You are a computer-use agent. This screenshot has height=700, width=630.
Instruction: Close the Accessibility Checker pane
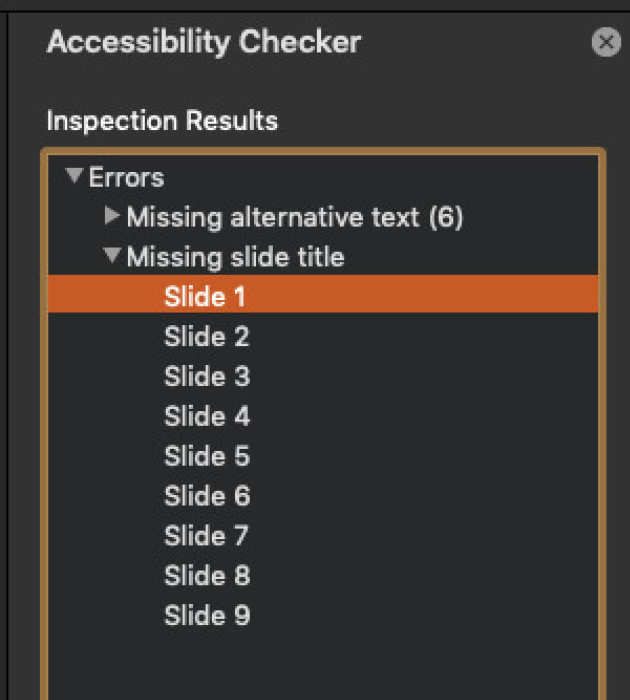pos(606,42)
